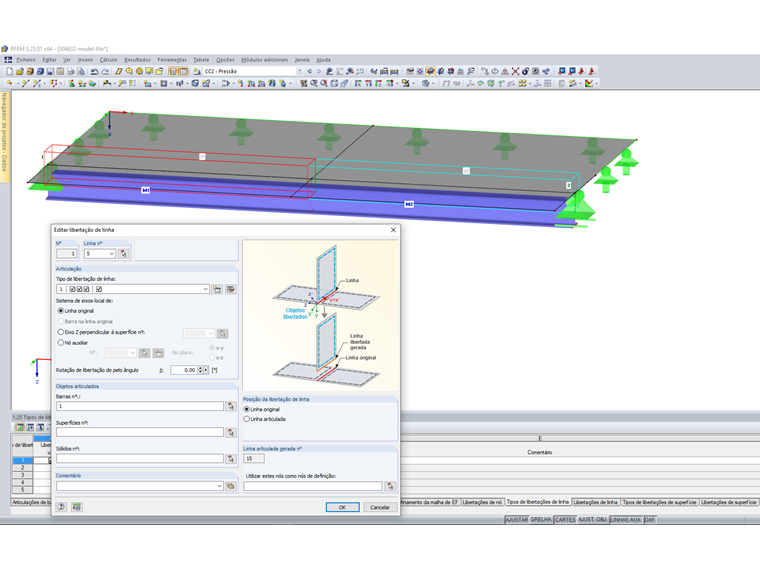The height and width of the screenshot is (570, 760).
Task: Switch to Libertações de nó tab
Action: (x=482, y=502)
